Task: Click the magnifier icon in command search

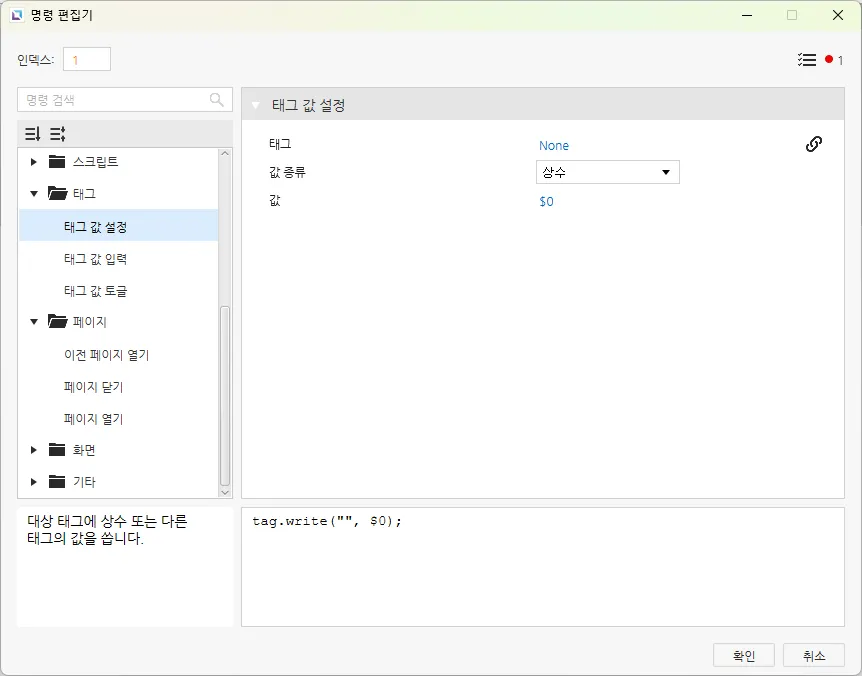Action: [x=217, y=100]
